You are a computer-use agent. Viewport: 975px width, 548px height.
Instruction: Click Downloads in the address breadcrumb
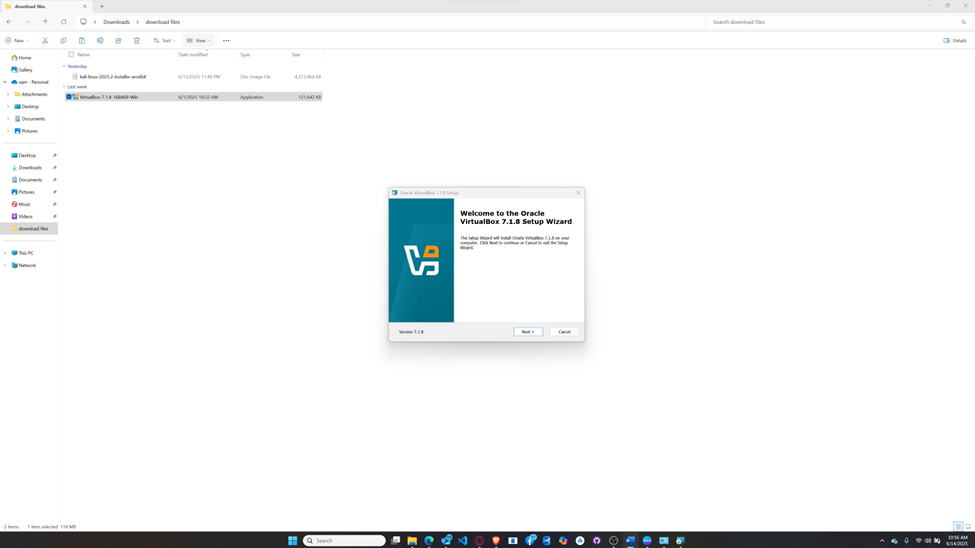pyautogui.click(x=116, y=22)
